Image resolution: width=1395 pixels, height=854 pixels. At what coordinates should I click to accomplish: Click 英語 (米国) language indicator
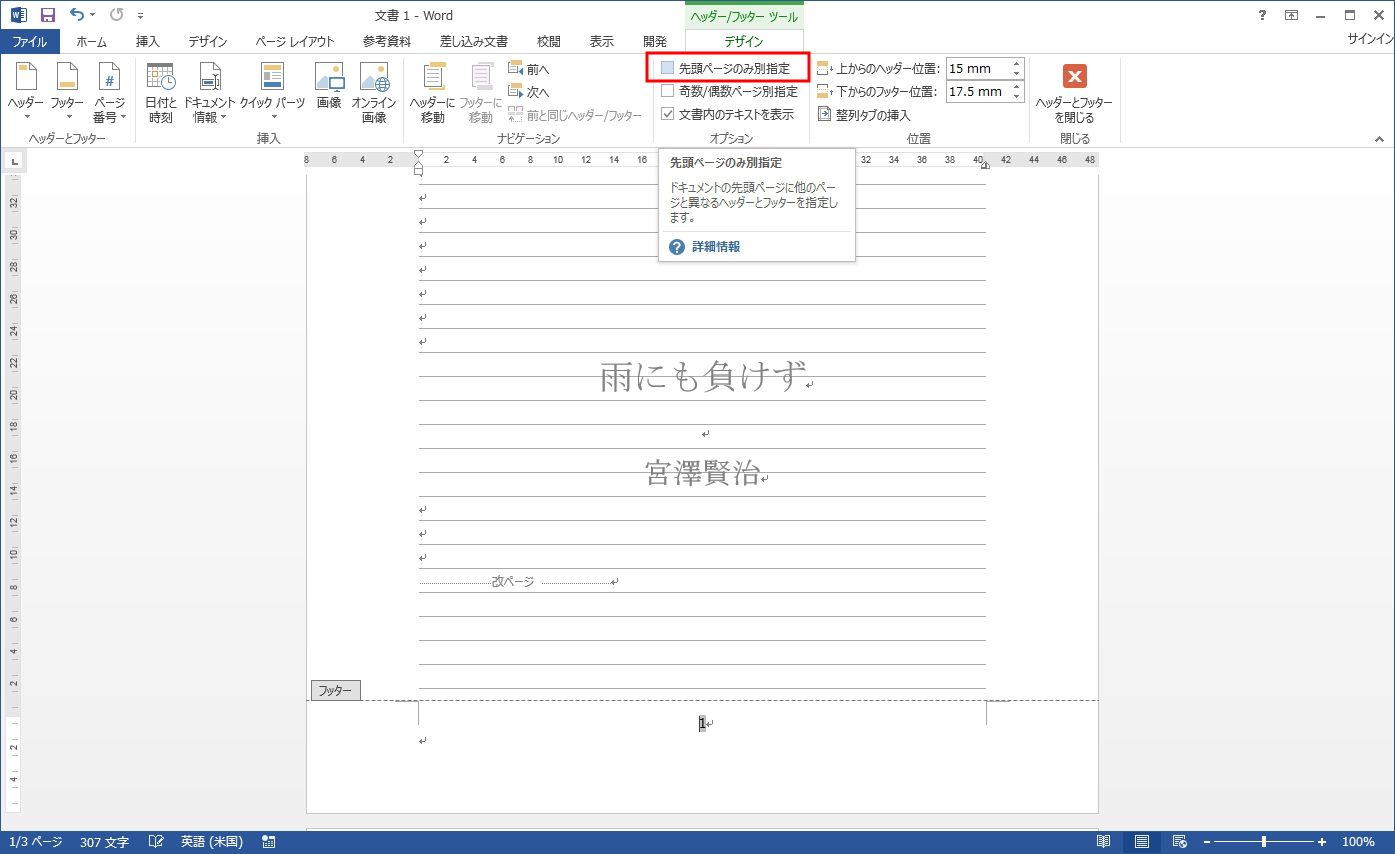pyautogui.click(x=212, y=842)
